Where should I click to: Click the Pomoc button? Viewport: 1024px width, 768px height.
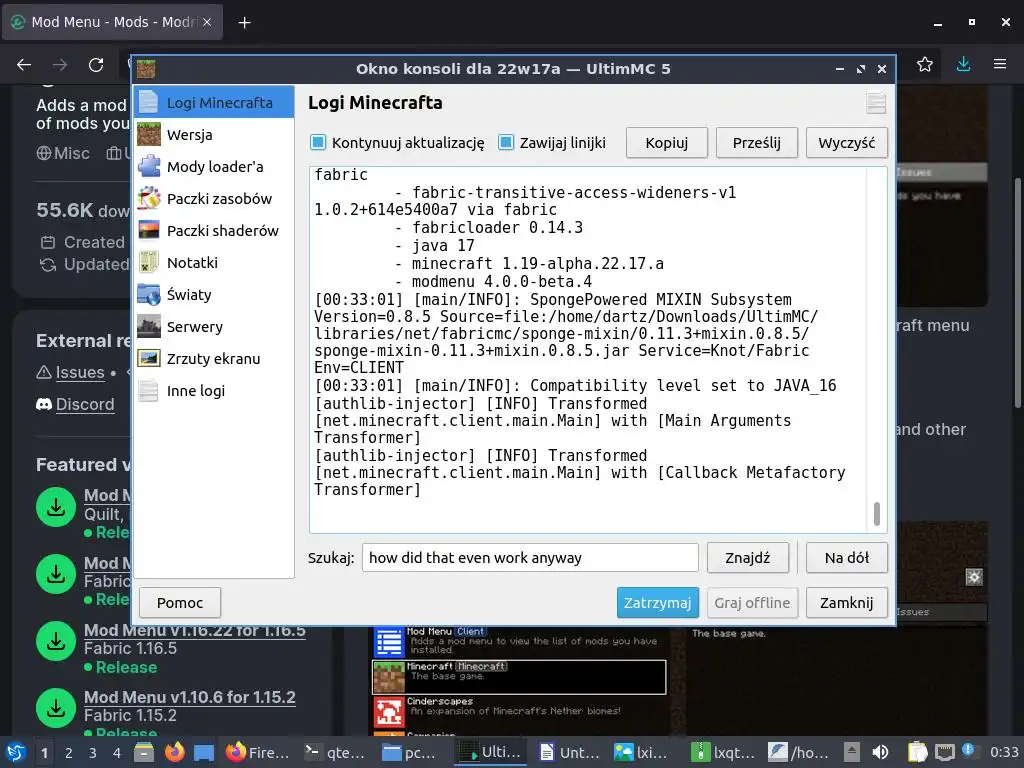[x=180, y=603]
